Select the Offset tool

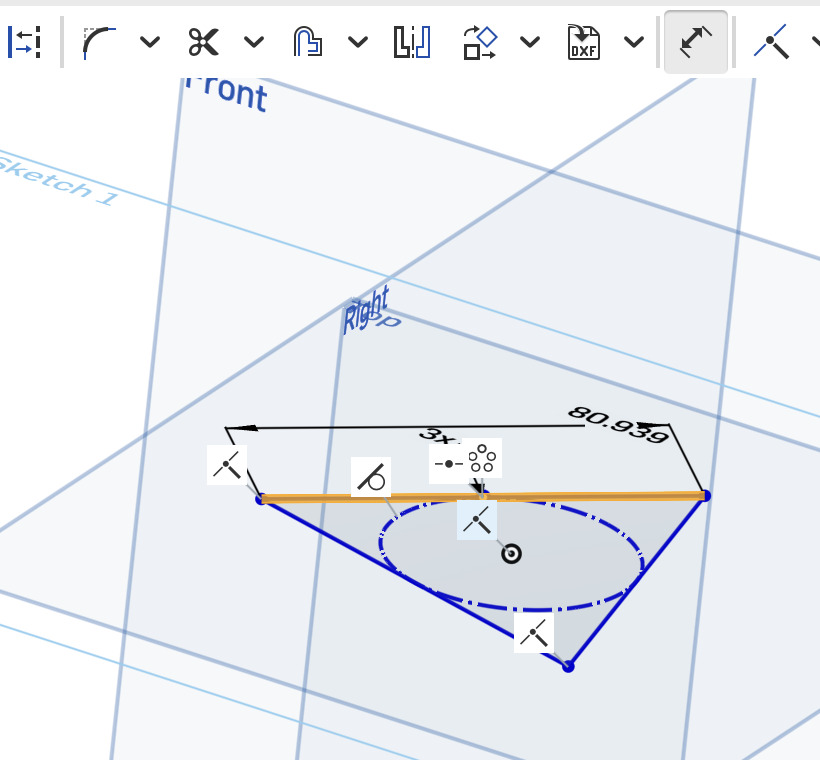pos(308,42)
